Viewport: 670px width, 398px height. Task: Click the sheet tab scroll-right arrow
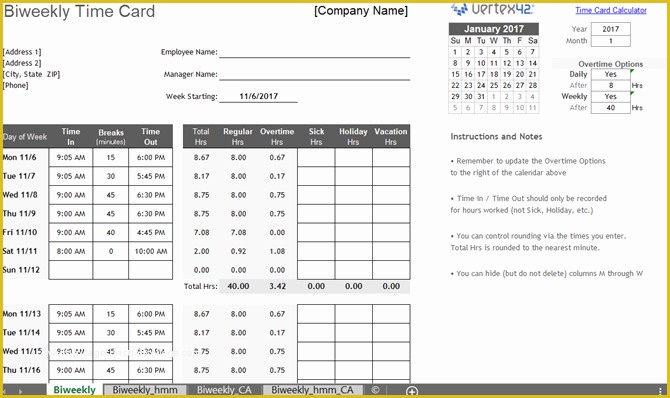[20, 391]
